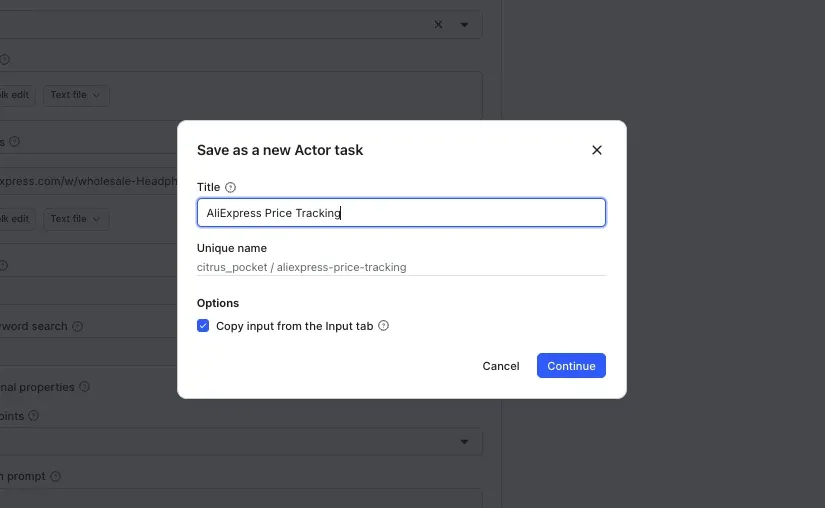Click the Title input field
This screenshot has width=825, height=508.
tap(401, 212)
